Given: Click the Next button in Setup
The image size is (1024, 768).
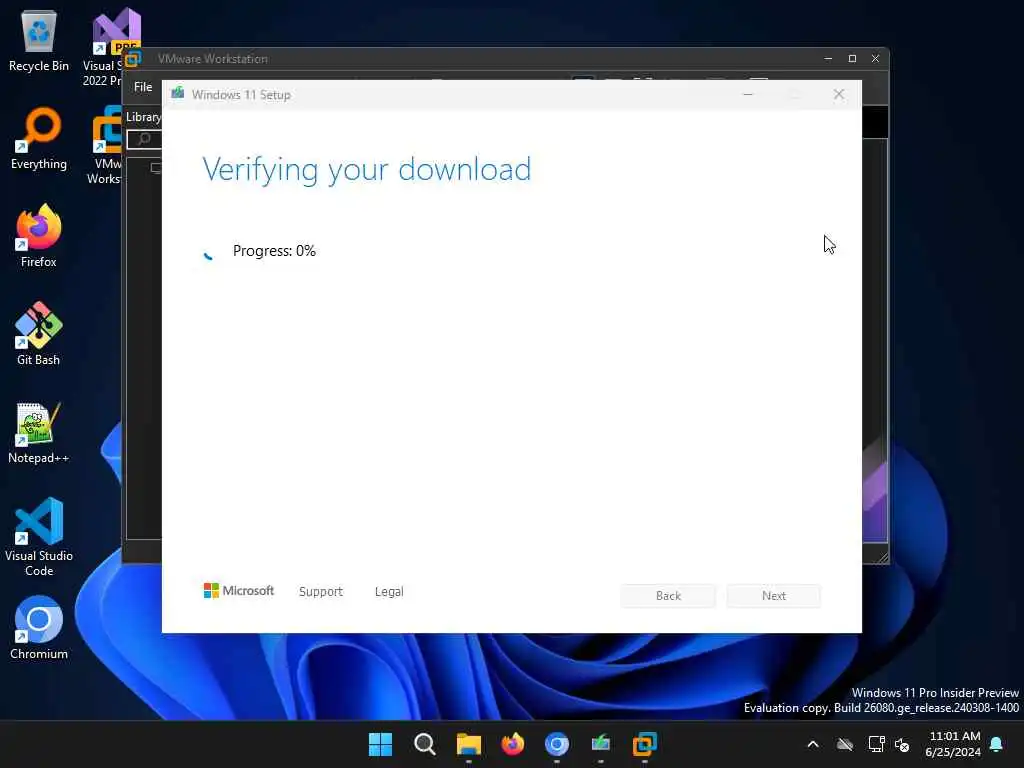Looking at the screenshot, I should 774,596.
